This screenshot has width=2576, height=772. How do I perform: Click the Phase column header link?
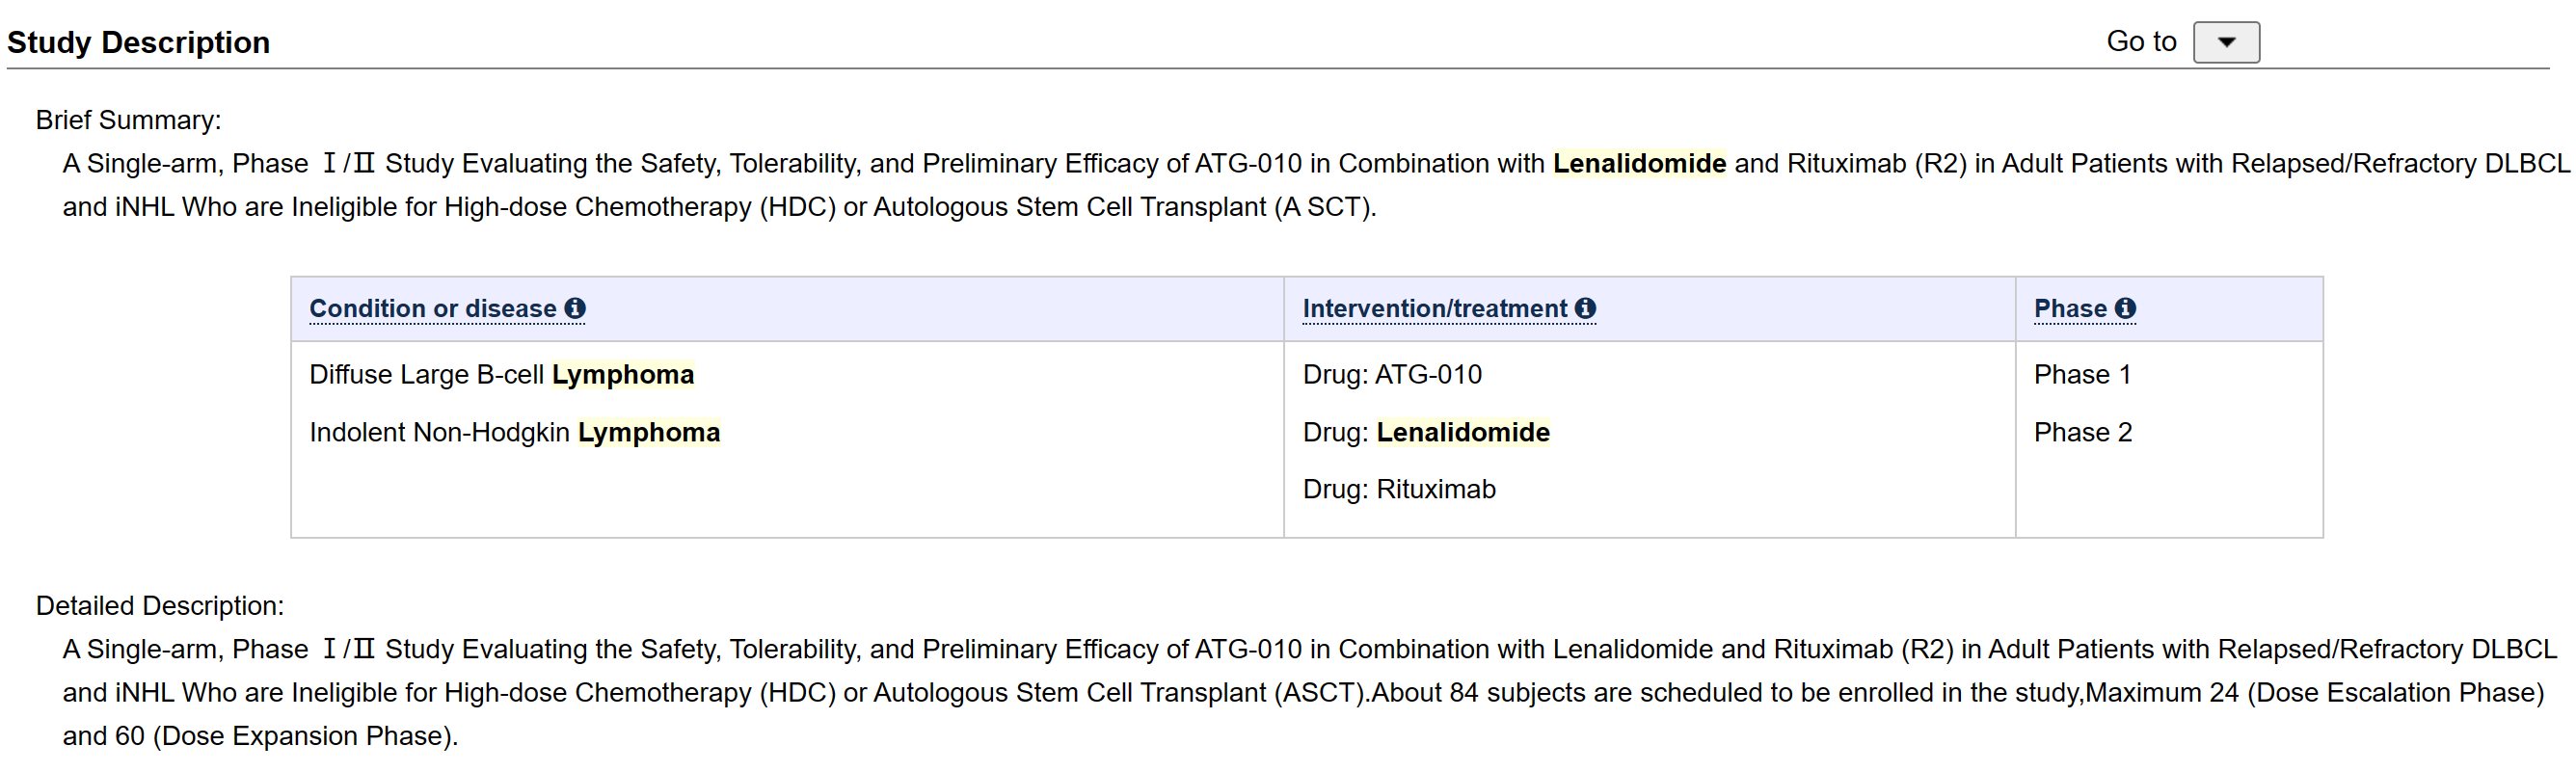point(2070,308)
